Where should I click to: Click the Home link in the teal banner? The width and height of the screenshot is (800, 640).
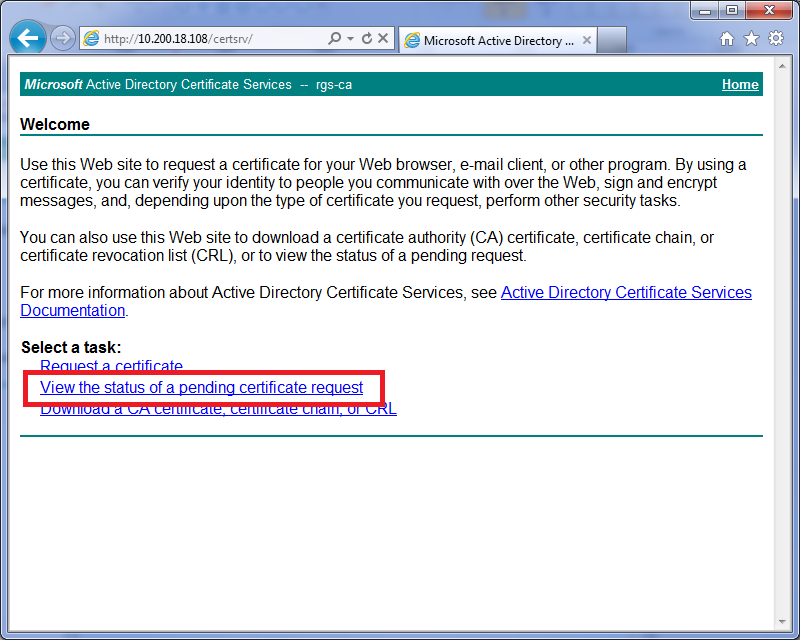pos(740,85)
